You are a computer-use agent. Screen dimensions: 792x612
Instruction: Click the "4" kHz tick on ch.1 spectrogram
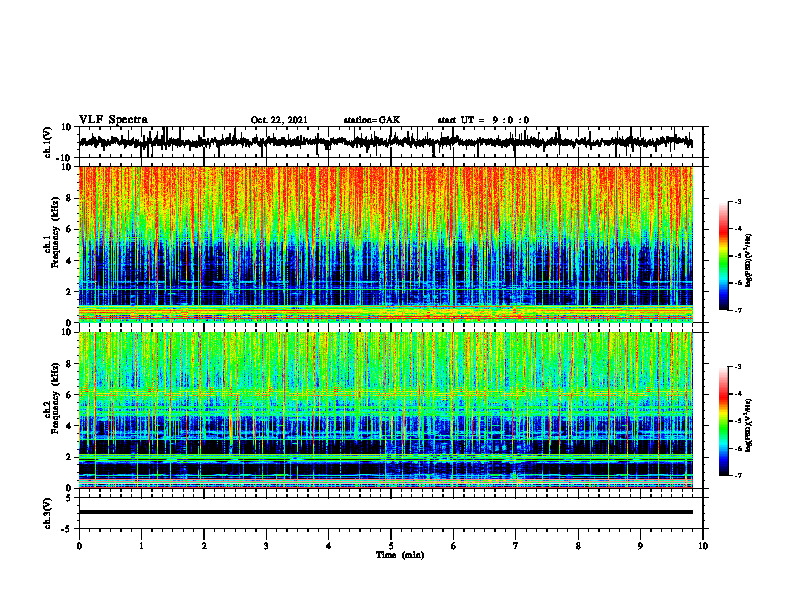click(x=69, y=261)
